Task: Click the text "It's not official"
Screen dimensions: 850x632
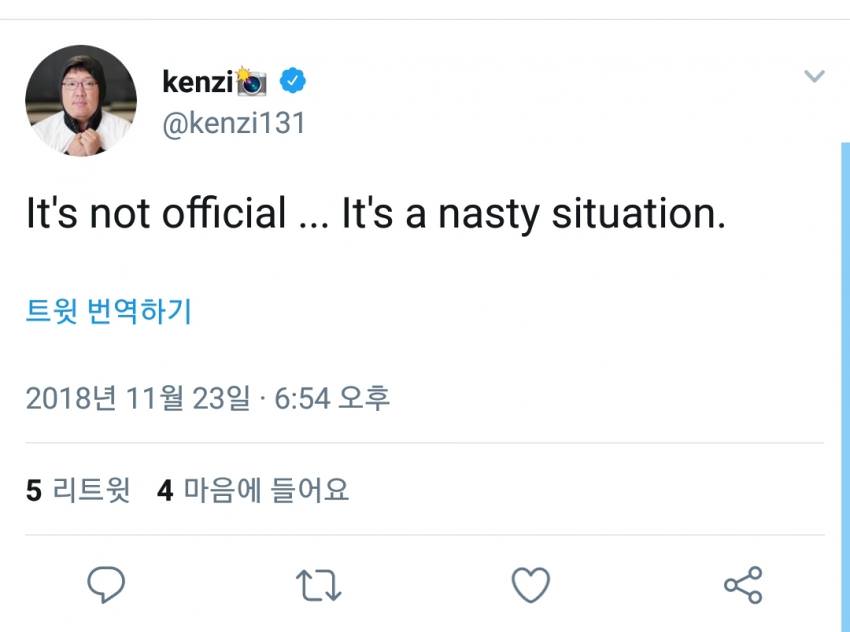Action: point(156,215)
